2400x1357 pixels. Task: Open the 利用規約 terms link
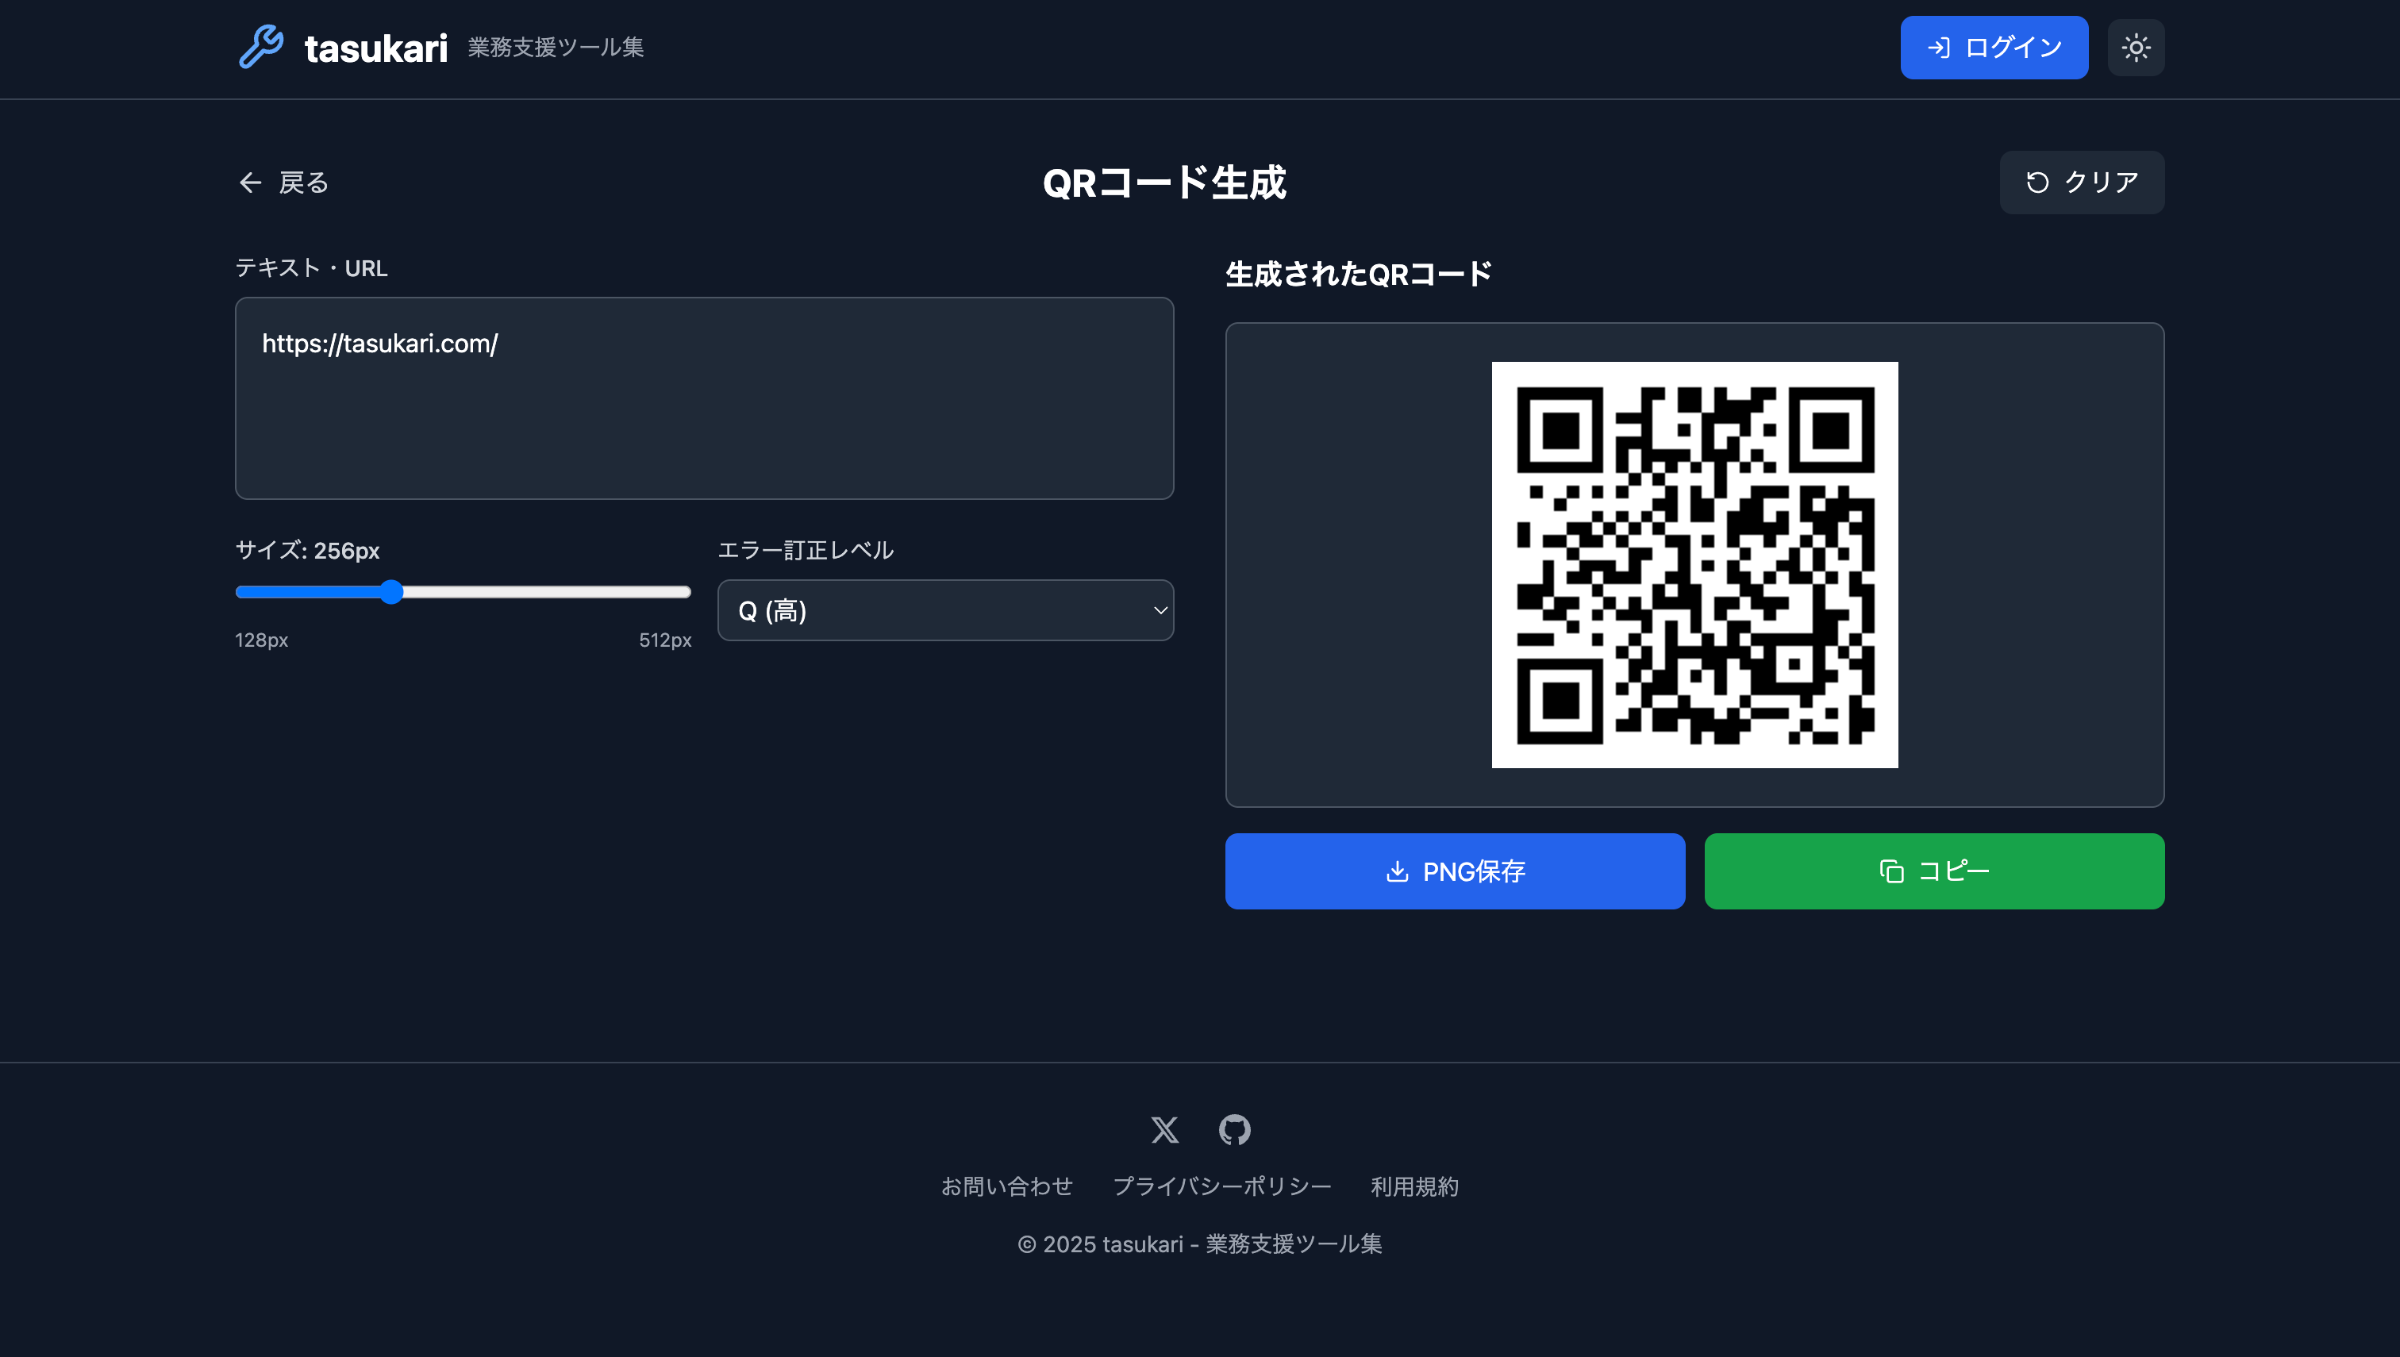[1415, 1187]
